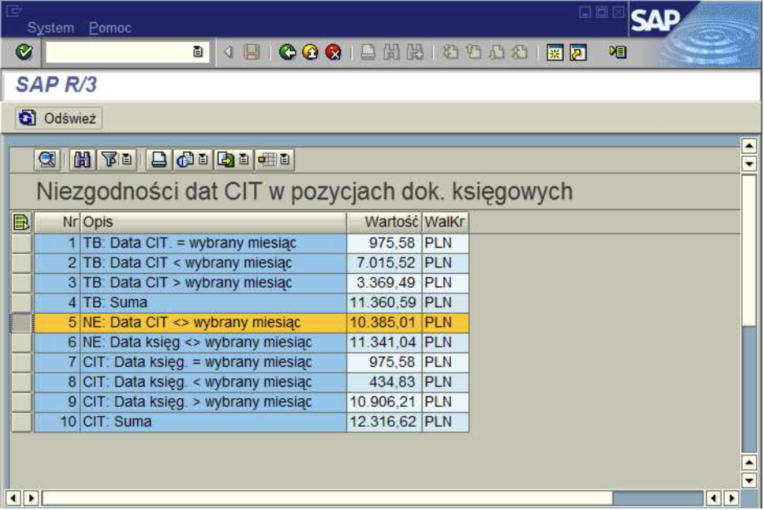Select row 1 using its row selector
The height and width of the screenshot is (510, 764).
click(21, 243)
